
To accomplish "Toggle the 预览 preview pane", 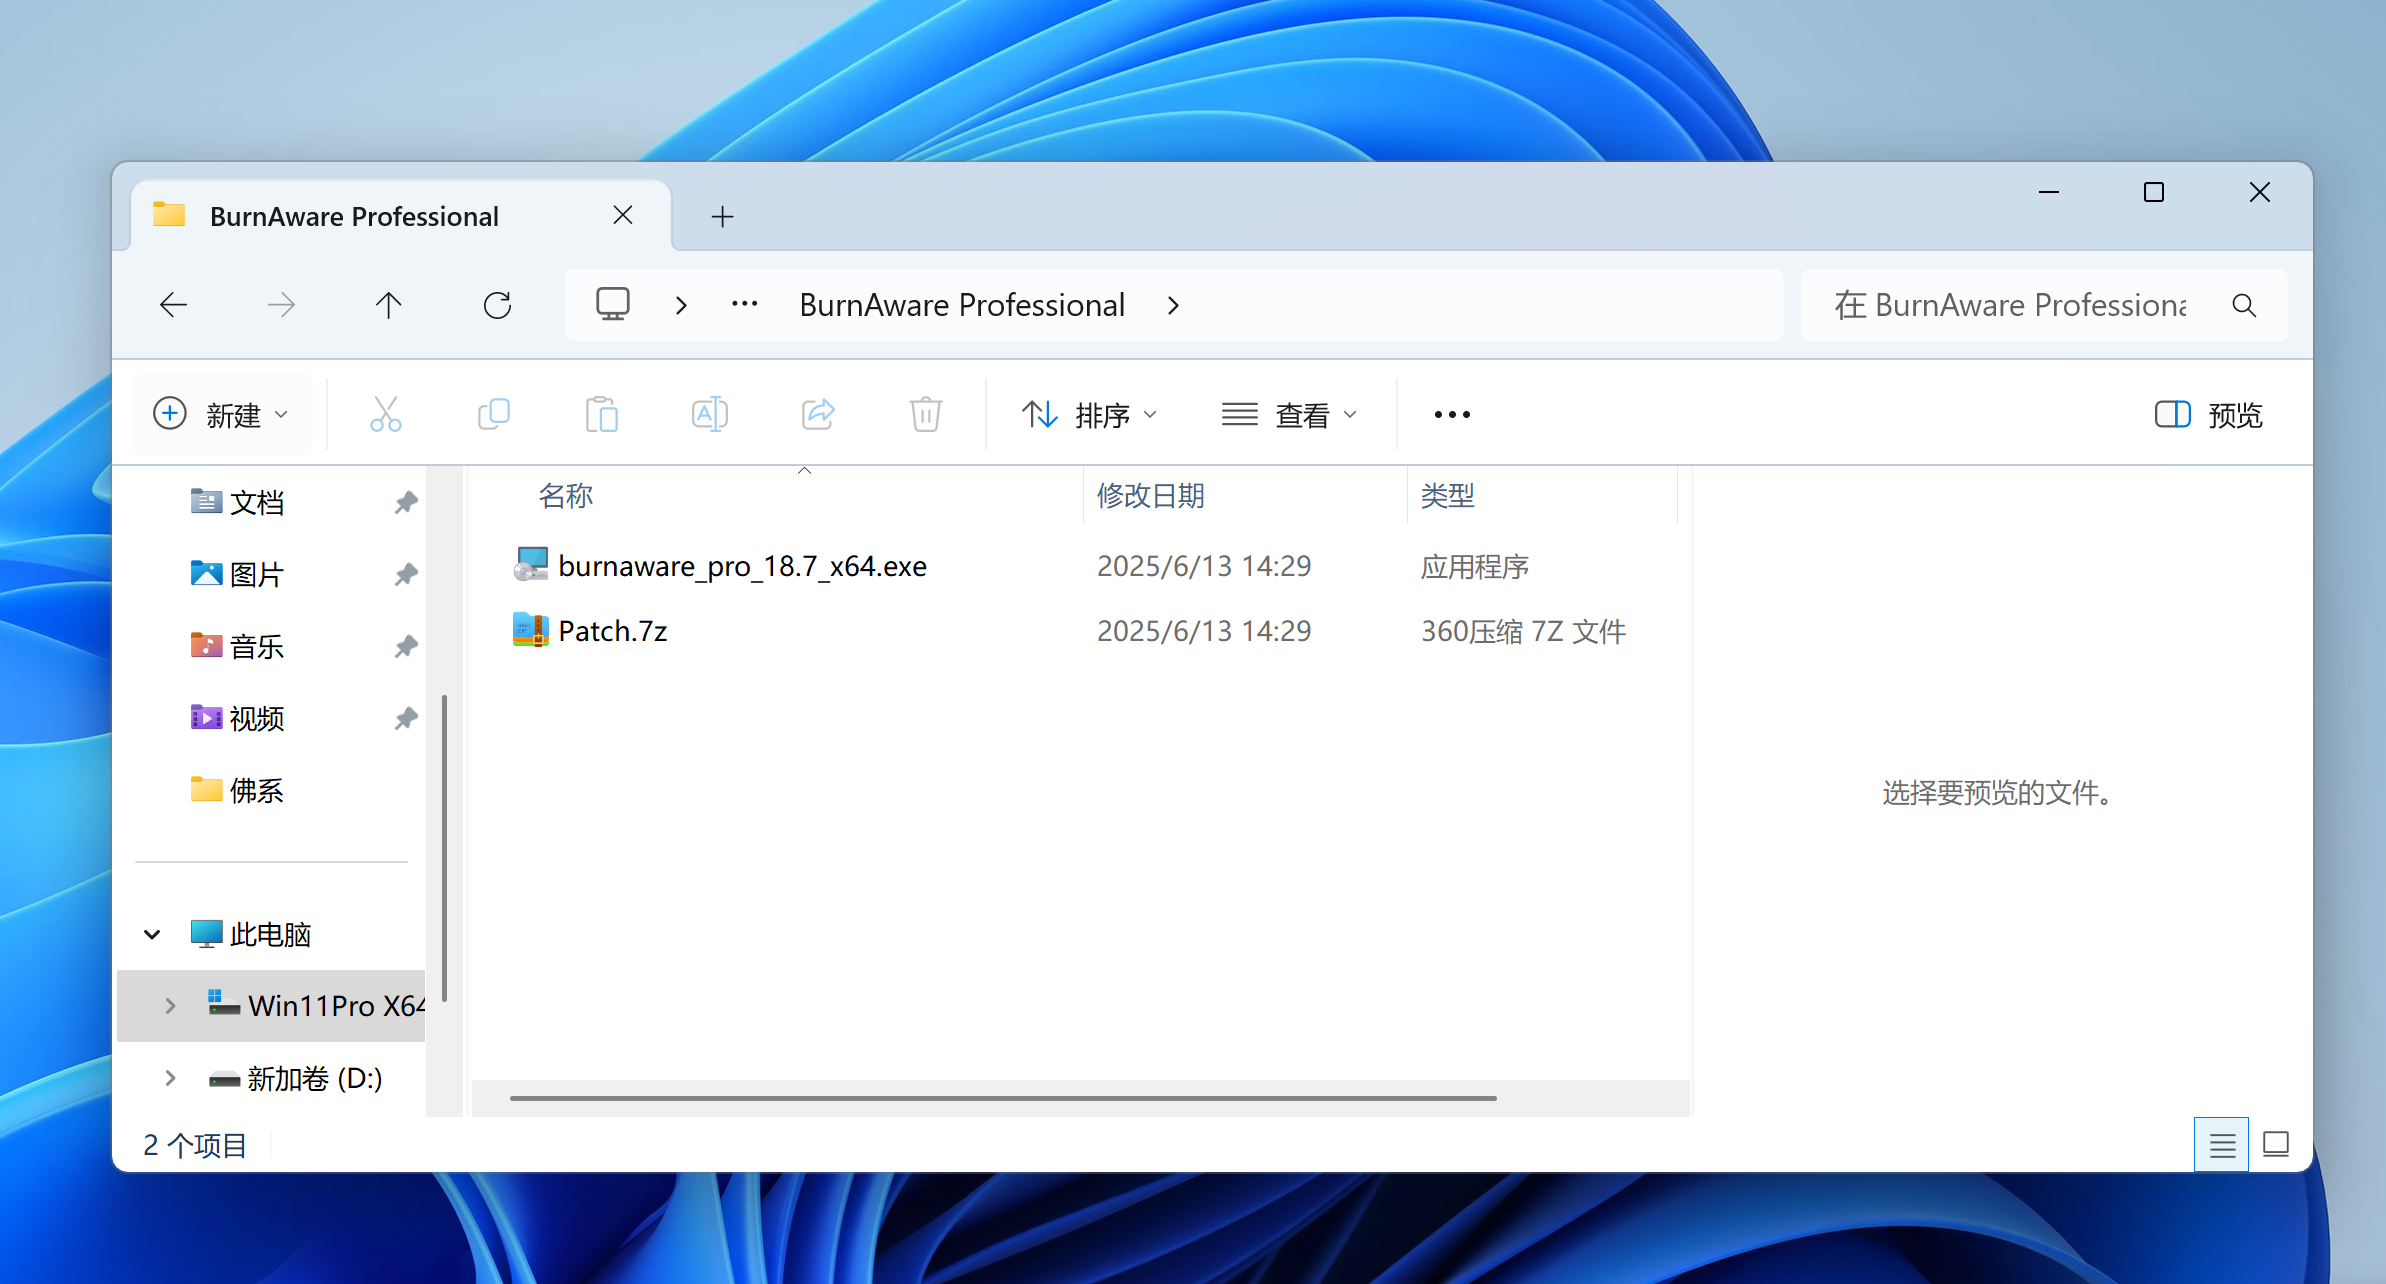I will coord(2208,414).
